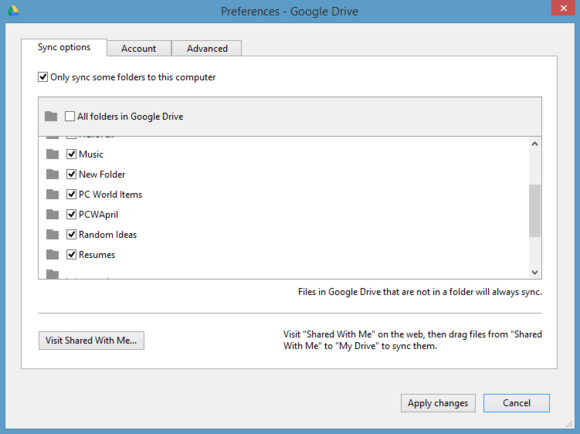
Task: Click the Resumes folder icon
Action: click(53, 255)
